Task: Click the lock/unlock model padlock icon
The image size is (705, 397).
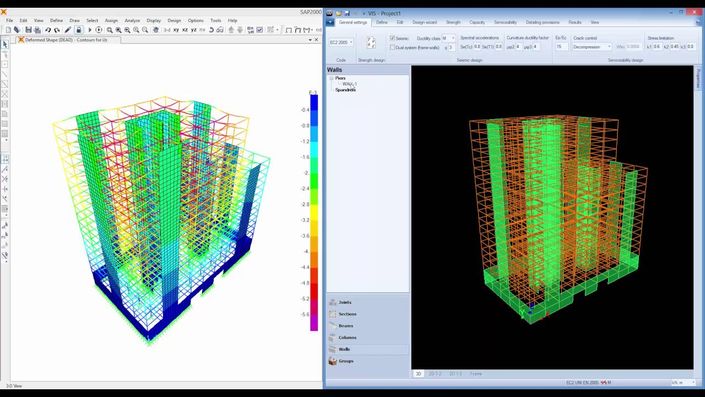Action: pyautogui.click(x=78, y=30)
